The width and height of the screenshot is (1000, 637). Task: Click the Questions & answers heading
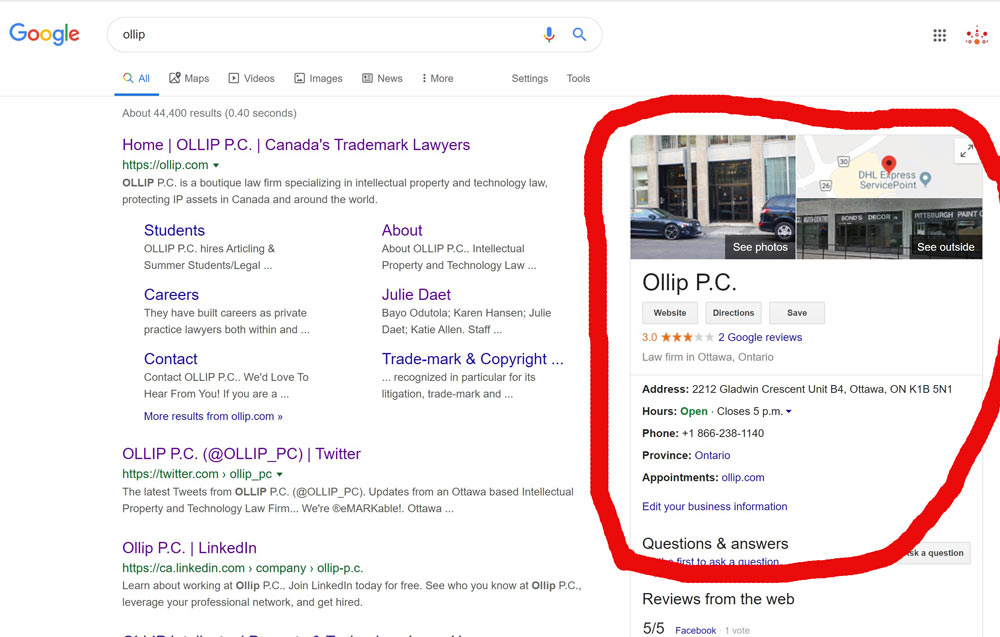click(715, 544)
